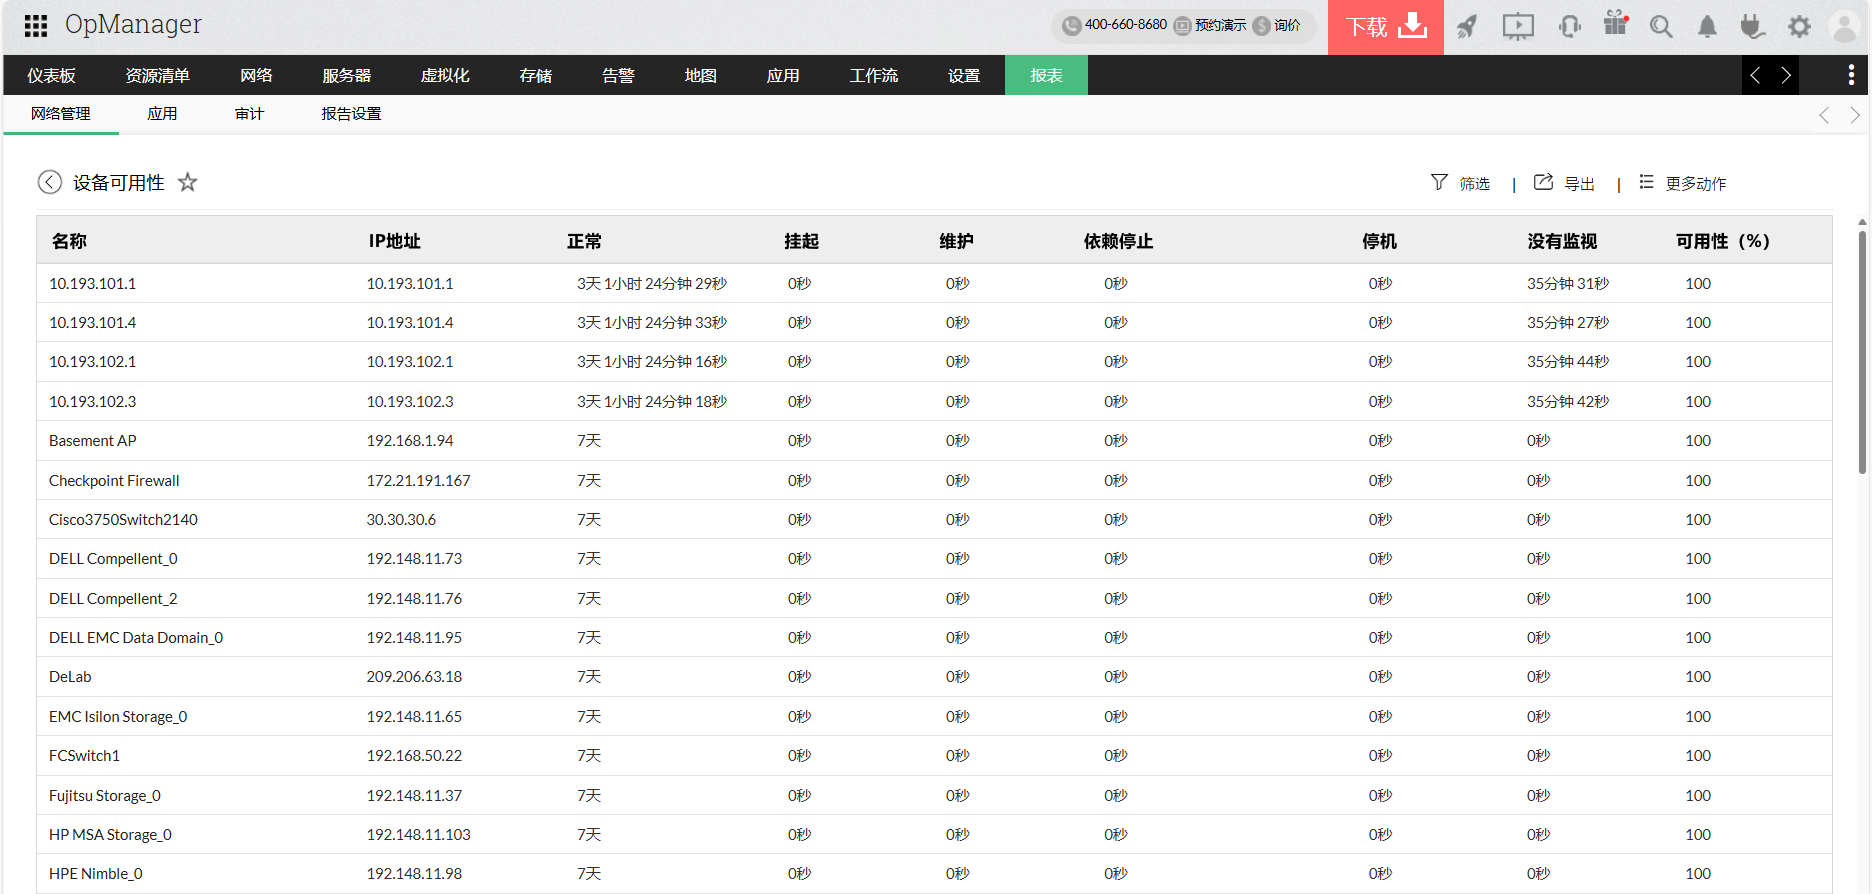Sort by the 可用性 (%) column header

tap(1722, 241)
